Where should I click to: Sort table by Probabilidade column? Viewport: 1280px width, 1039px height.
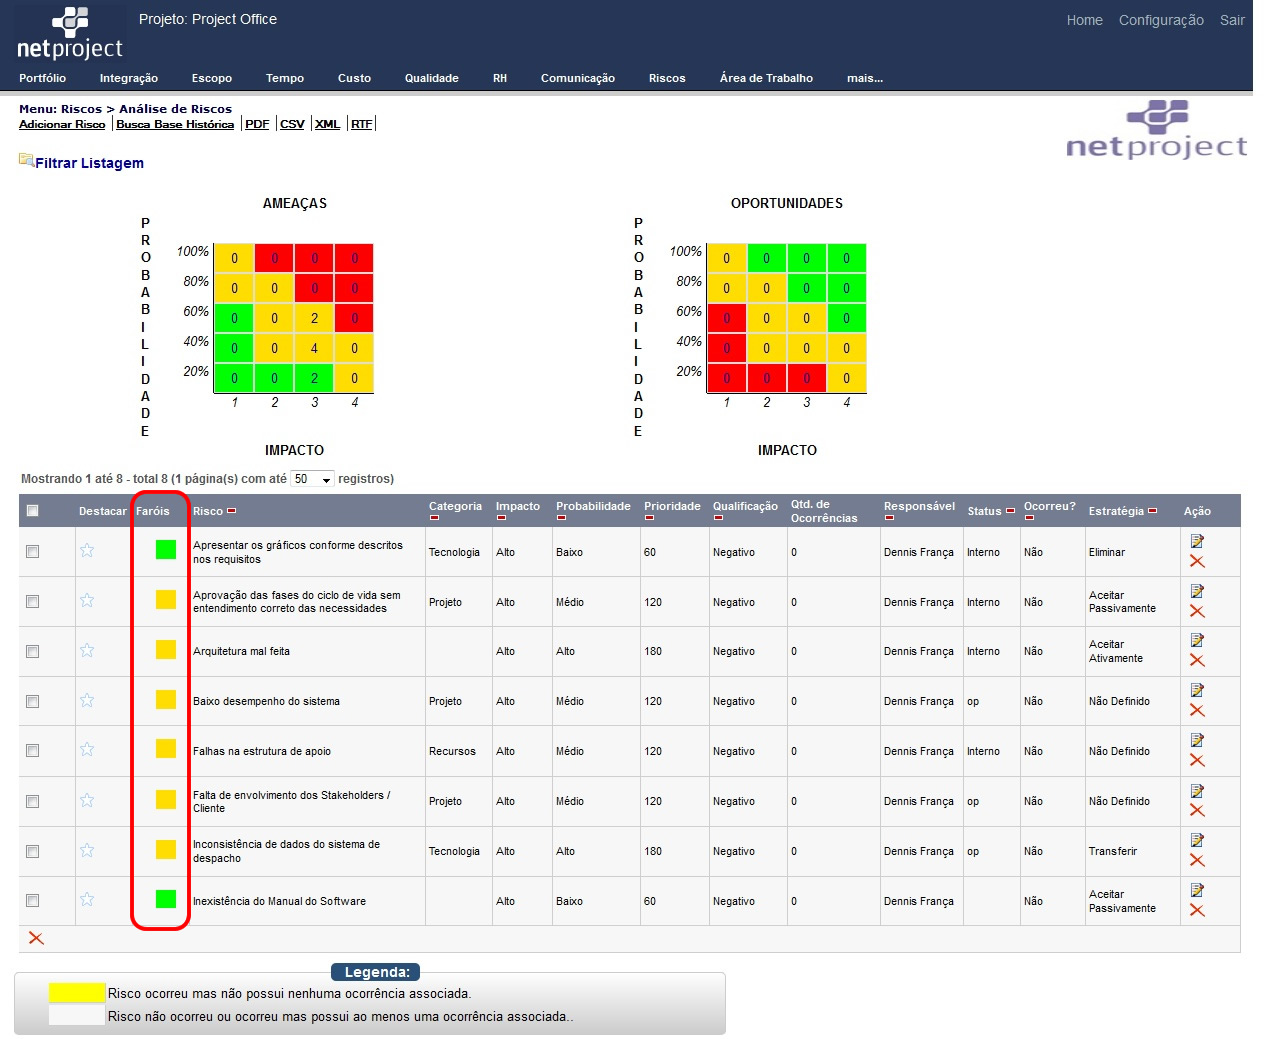pos(593,506)
